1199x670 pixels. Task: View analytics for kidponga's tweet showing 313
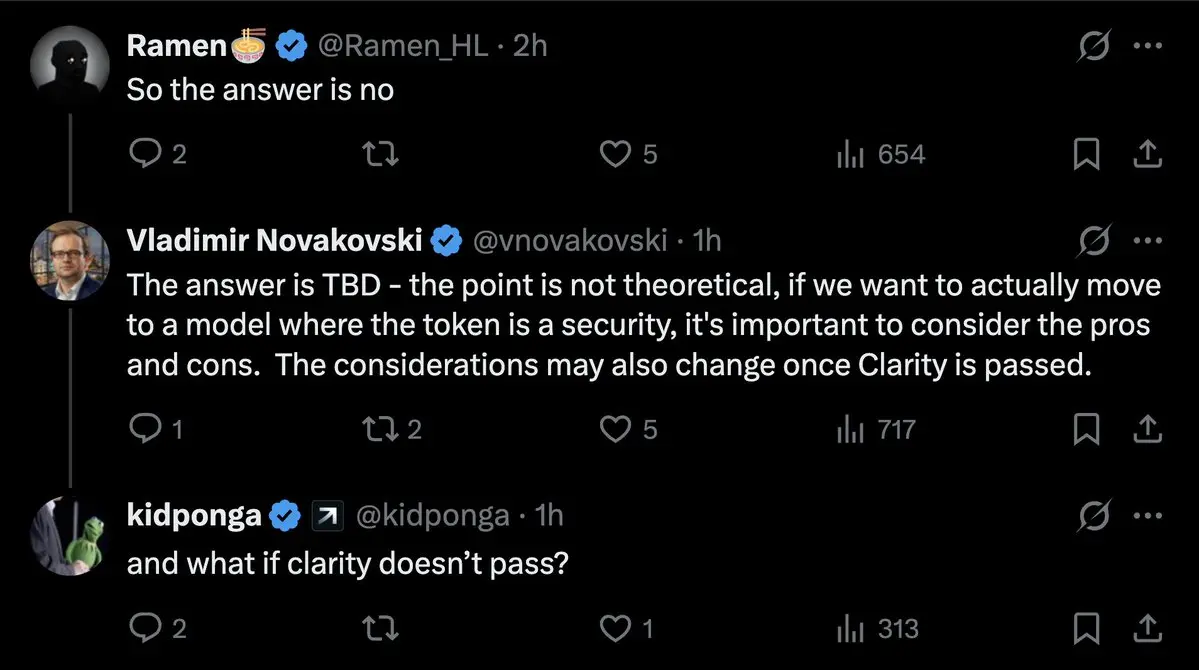(878, 629)
